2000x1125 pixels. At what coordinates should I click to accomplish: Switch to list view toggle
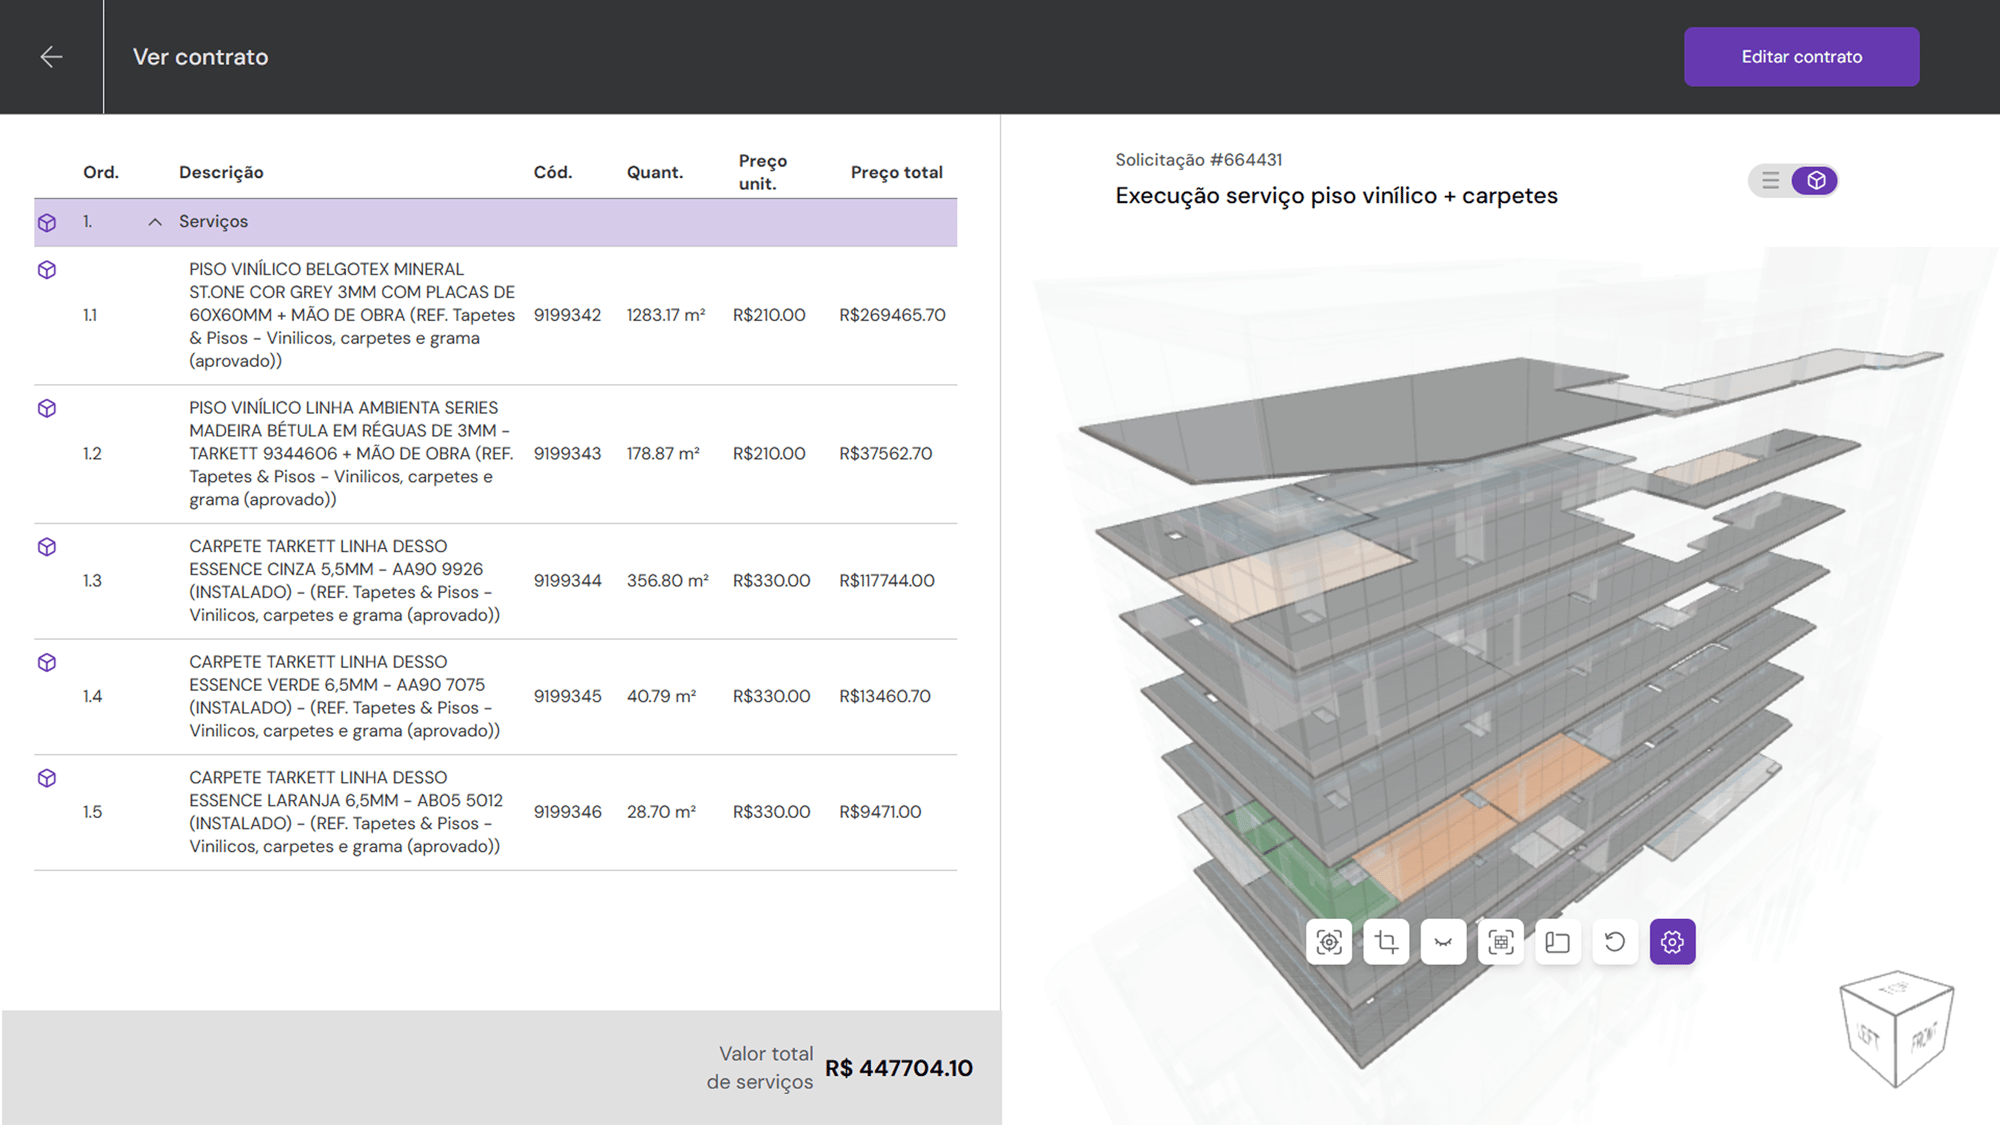[x=1771, y=181]
